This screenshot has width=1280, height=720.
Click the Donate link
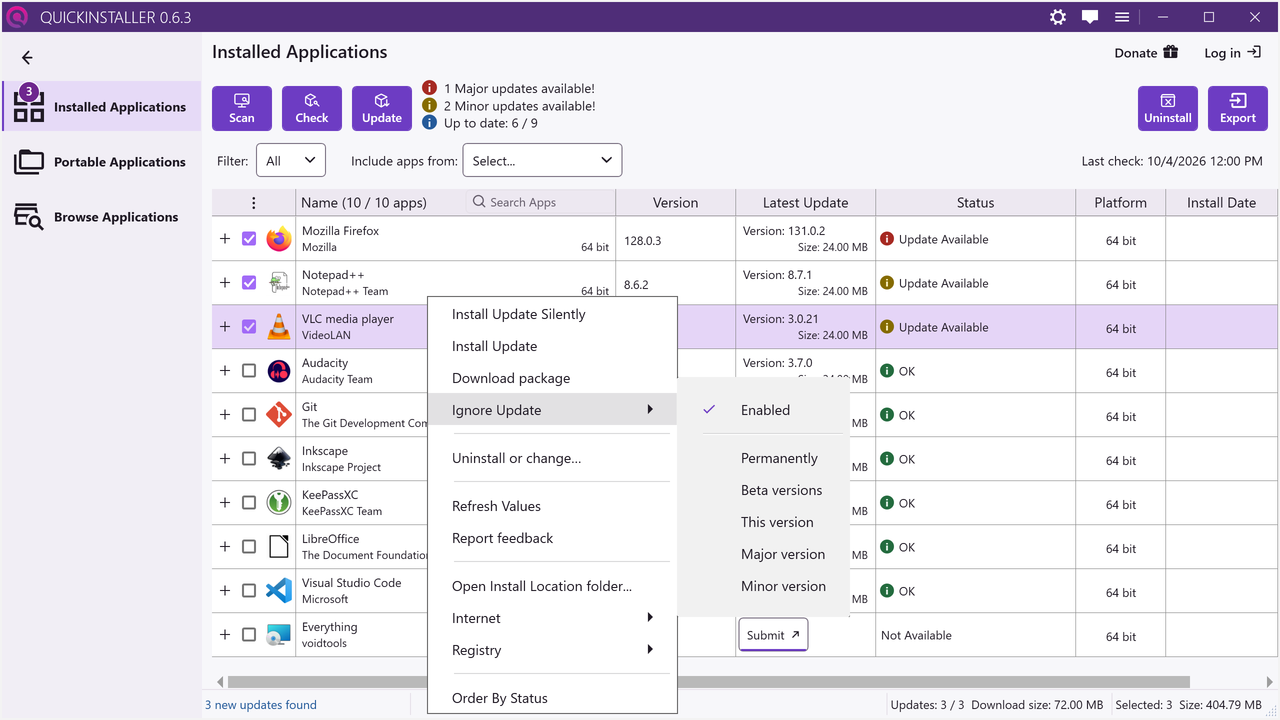click(x=1146, y=53)
